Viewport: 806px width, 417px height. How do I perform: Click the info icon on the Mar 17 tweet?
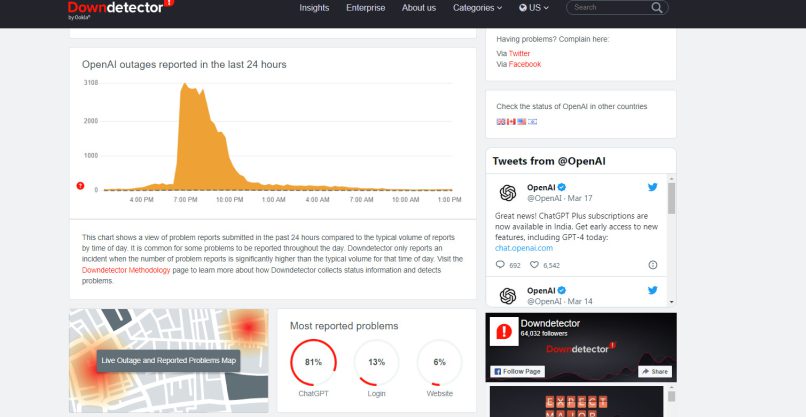tap(652, 265)
